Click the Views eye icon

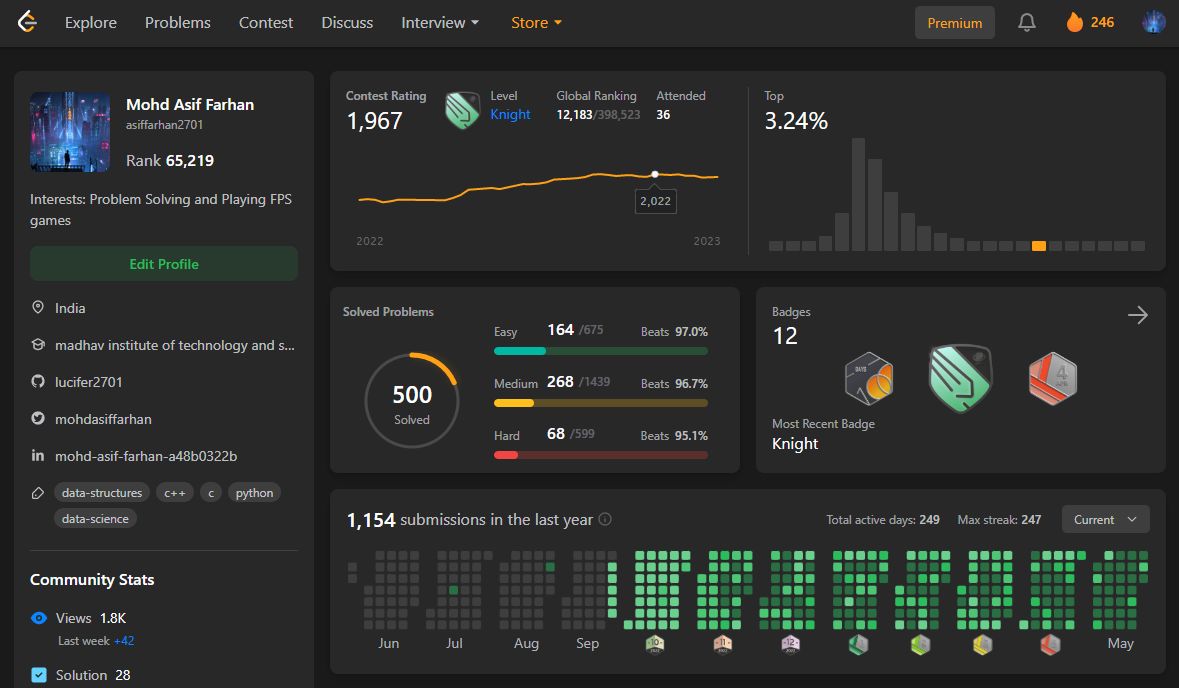[x=38, y=618]
